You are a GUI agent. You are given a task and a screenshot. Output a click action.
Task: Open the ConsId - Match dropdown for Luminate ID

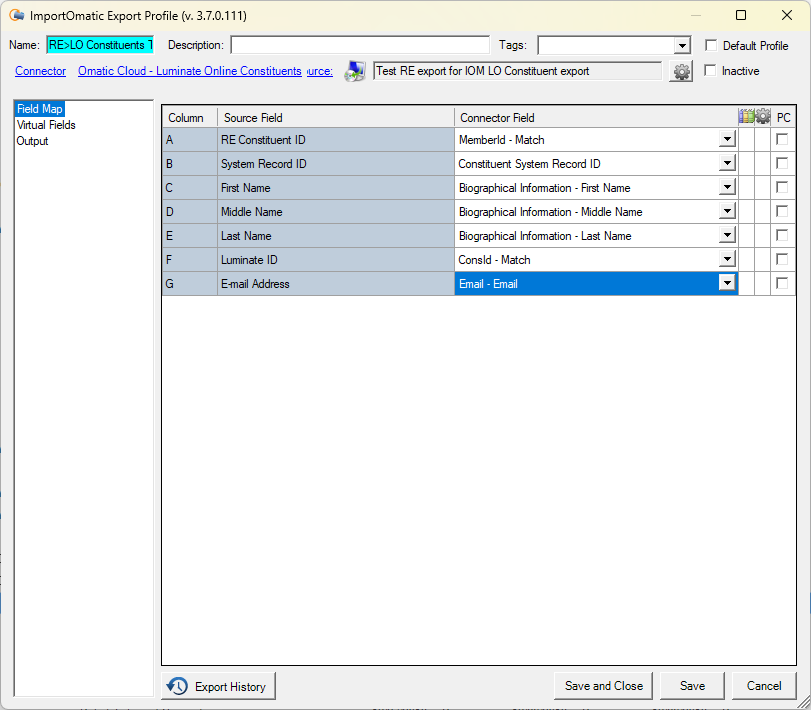tap(727, 259)
